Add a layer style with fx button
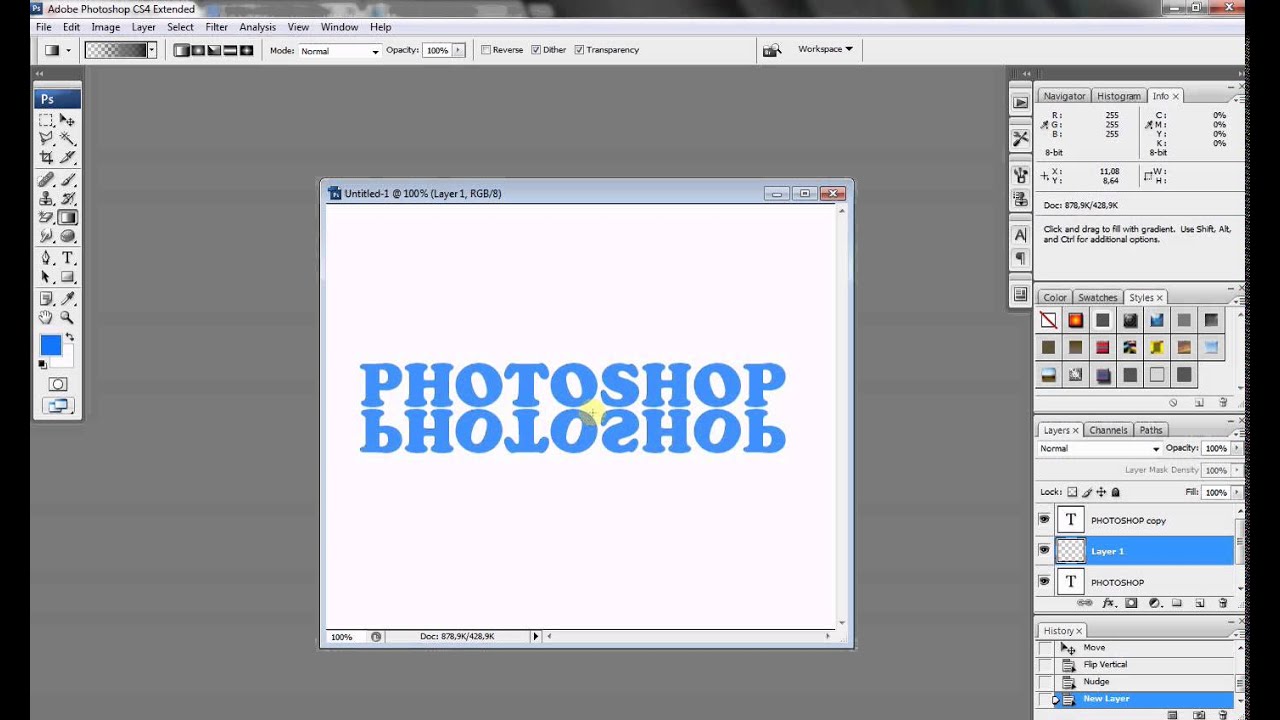1280x720 pixels. coord(1108,603)
